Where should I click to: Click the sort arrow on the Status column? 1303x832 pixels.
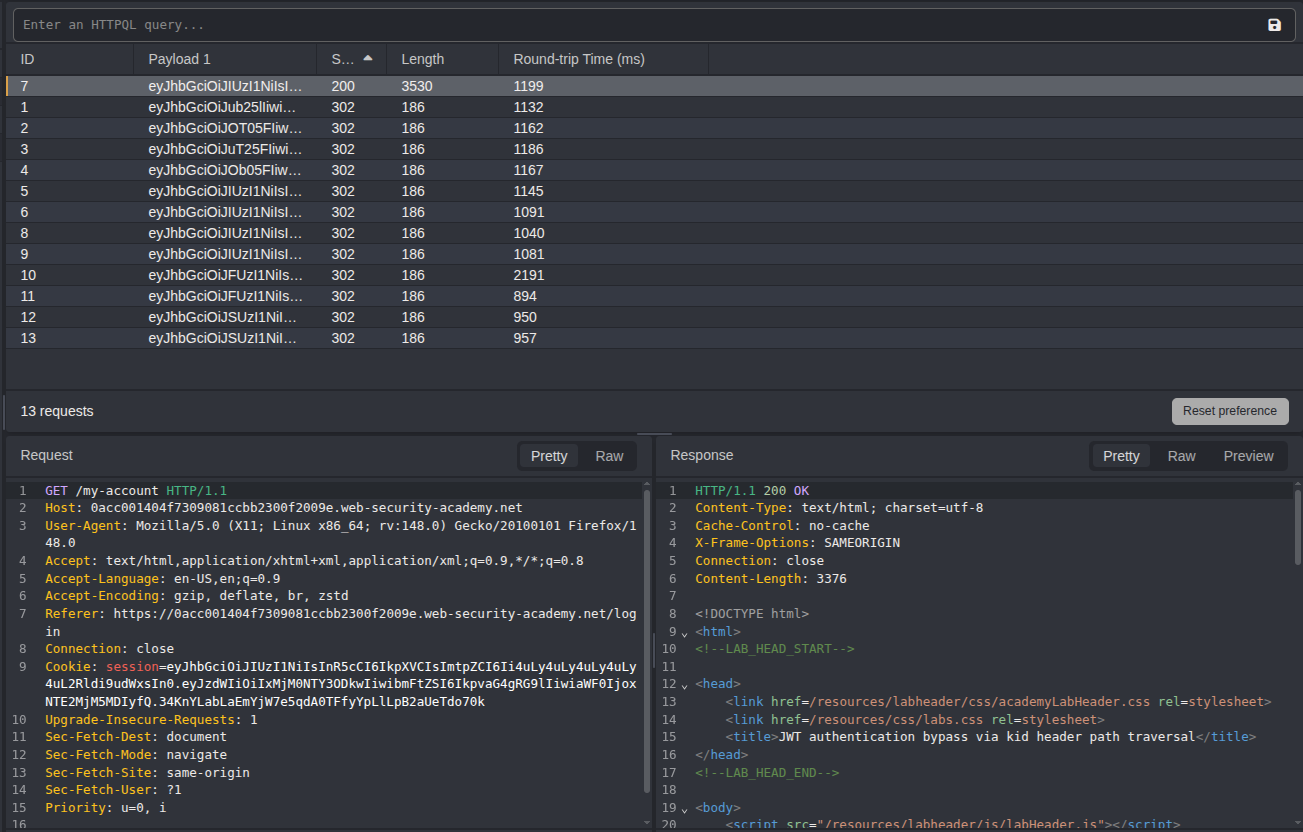coord(368,59)
